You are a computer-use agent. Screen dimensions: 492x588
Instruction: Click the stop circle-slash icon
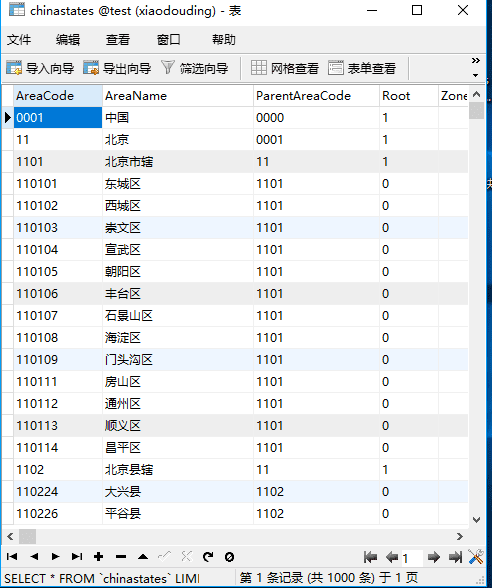[230, 557]
